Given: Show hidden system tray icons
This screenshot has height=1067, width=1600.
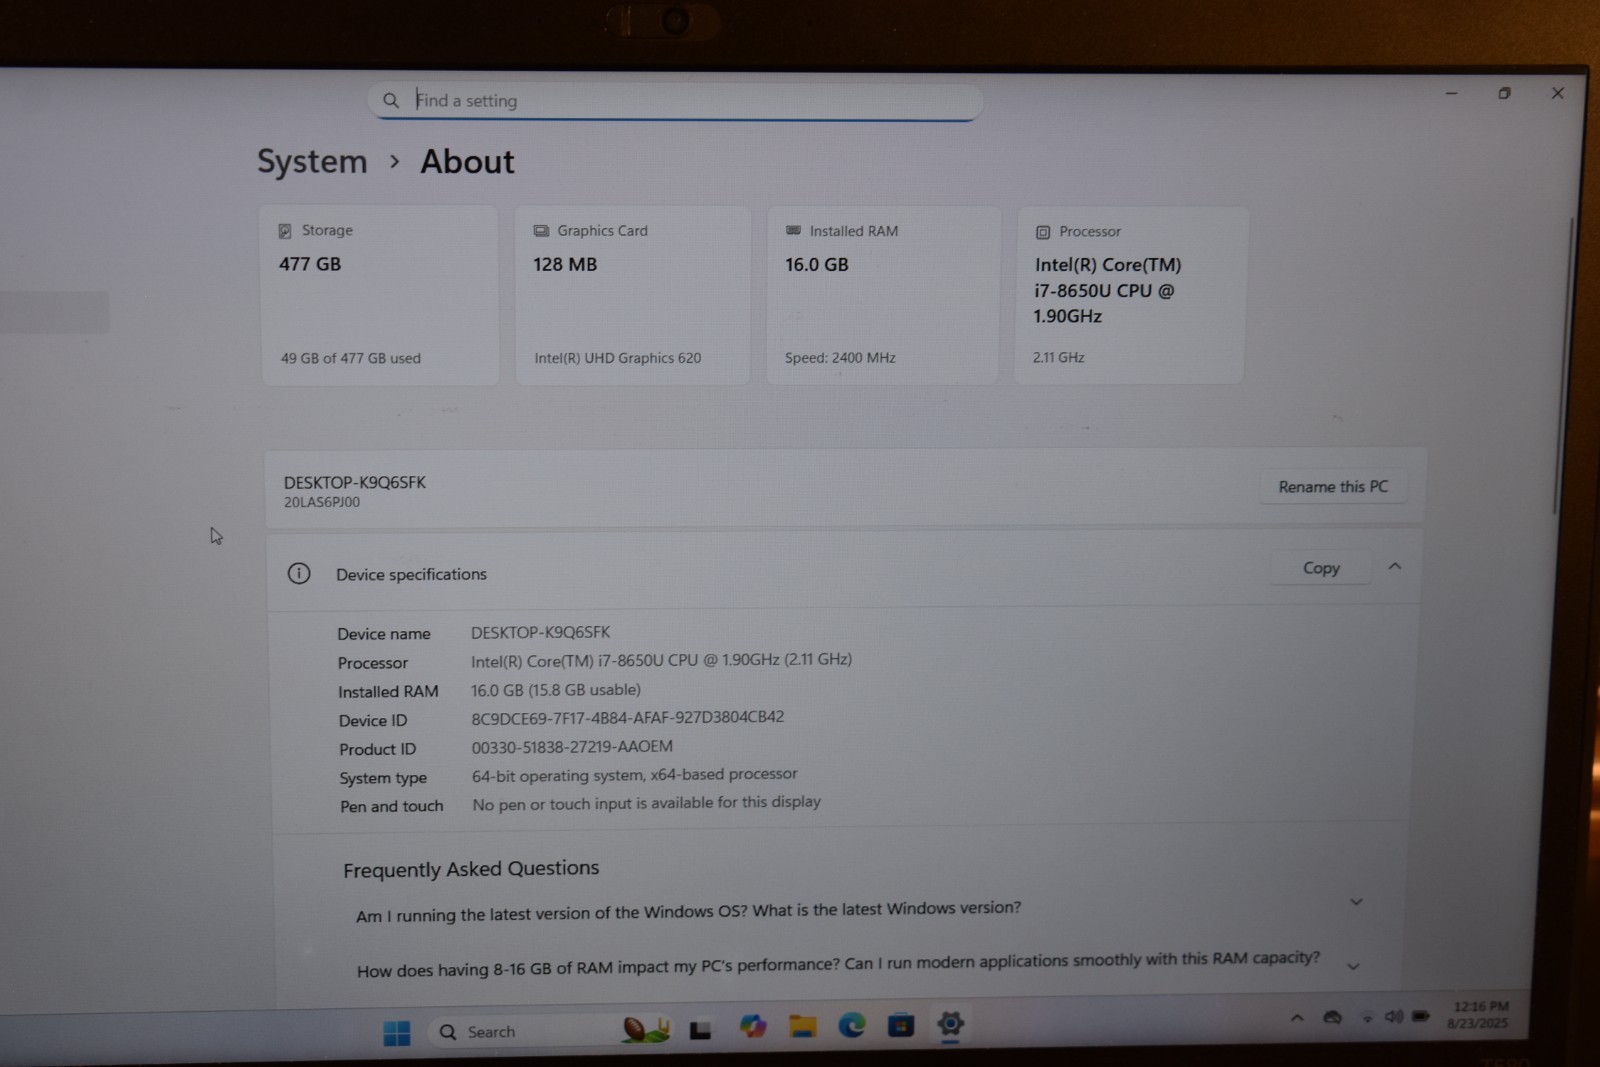Looking at the screenshot, I should (x=1297, y=1018).
